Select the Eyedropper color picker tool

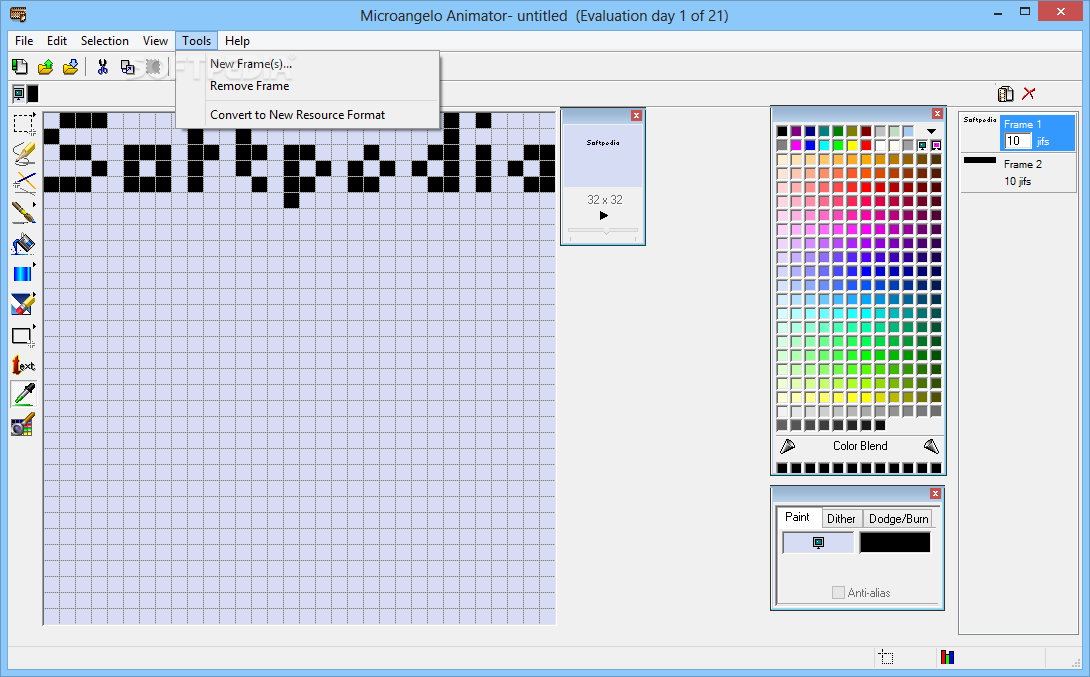click(x=24, y=394)
